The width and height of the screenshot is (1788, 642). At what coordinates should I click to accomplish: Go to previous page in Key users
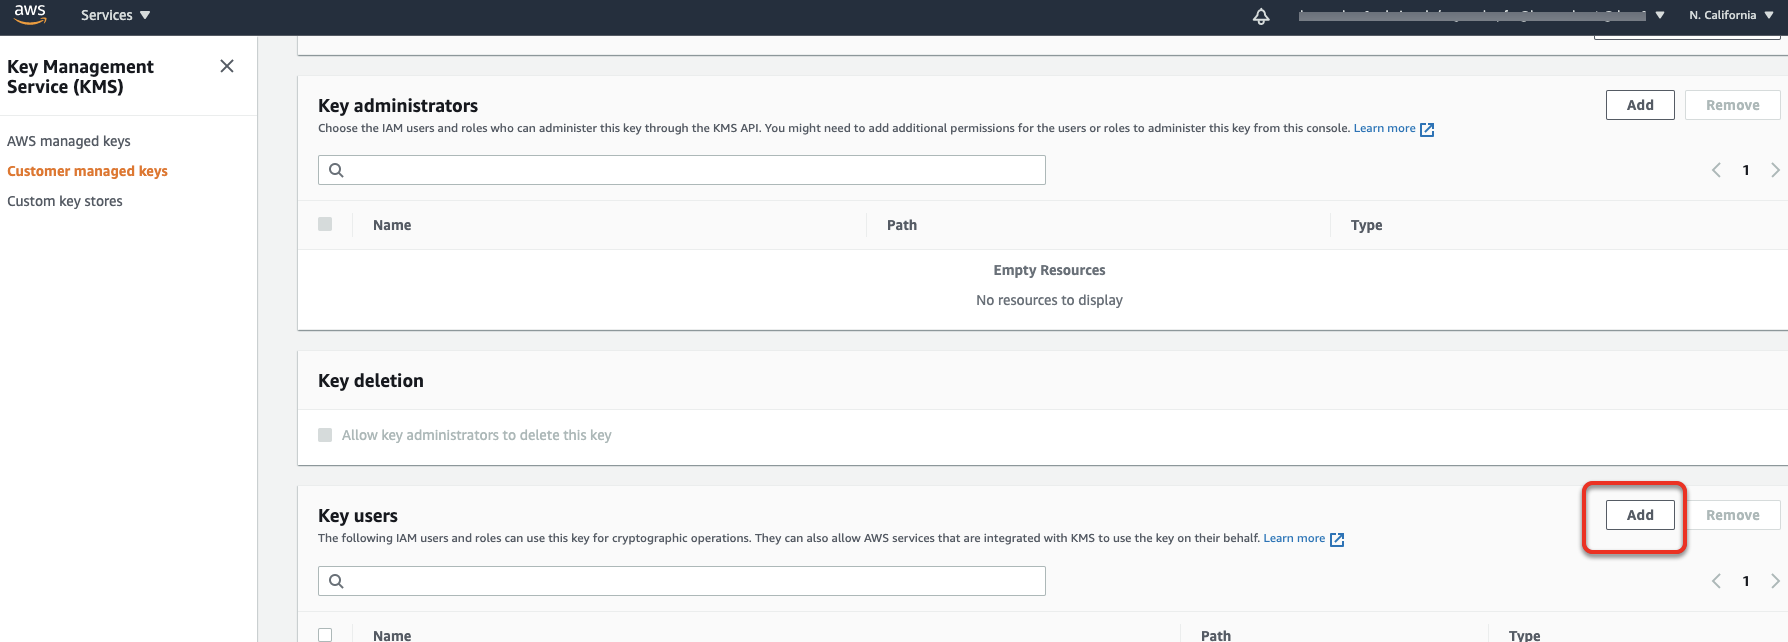click(1716, 581)
